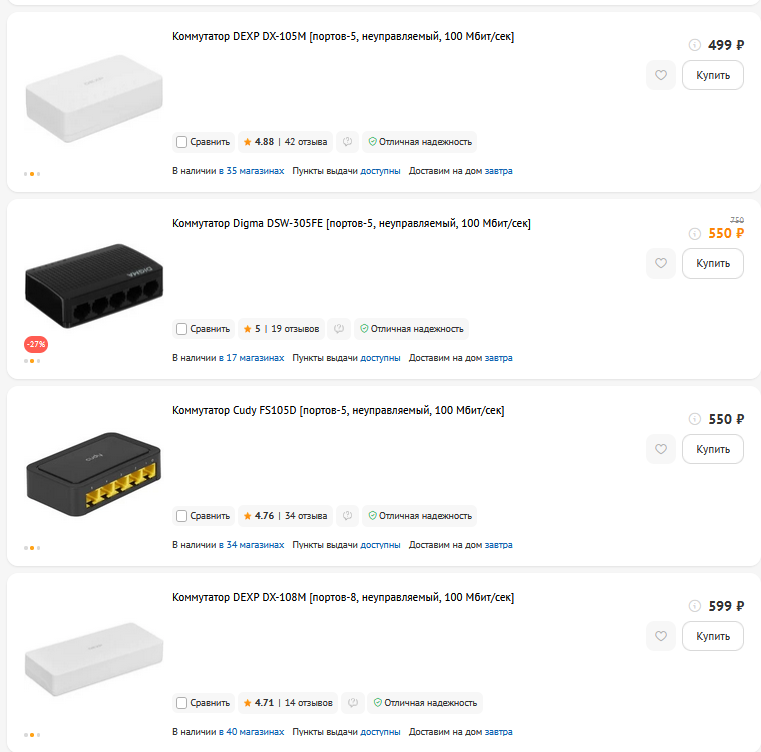This screenshot has height=752, width=761.
Task: Select image carousel dots under DEXP DX-105M photo
Action: point(32,174)
